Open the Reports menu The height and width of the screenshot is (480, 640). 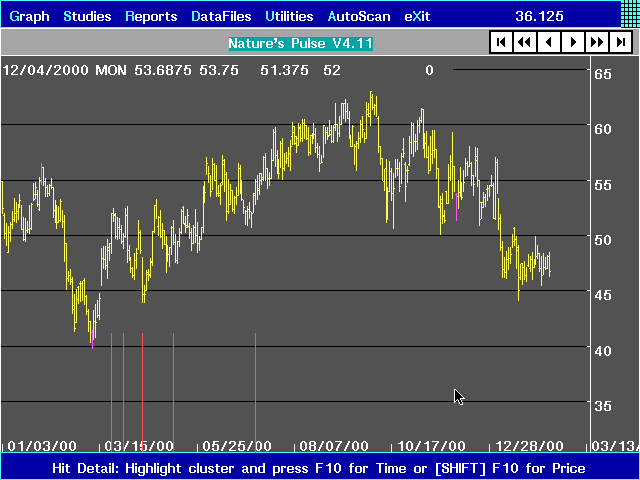click(151, 16)
